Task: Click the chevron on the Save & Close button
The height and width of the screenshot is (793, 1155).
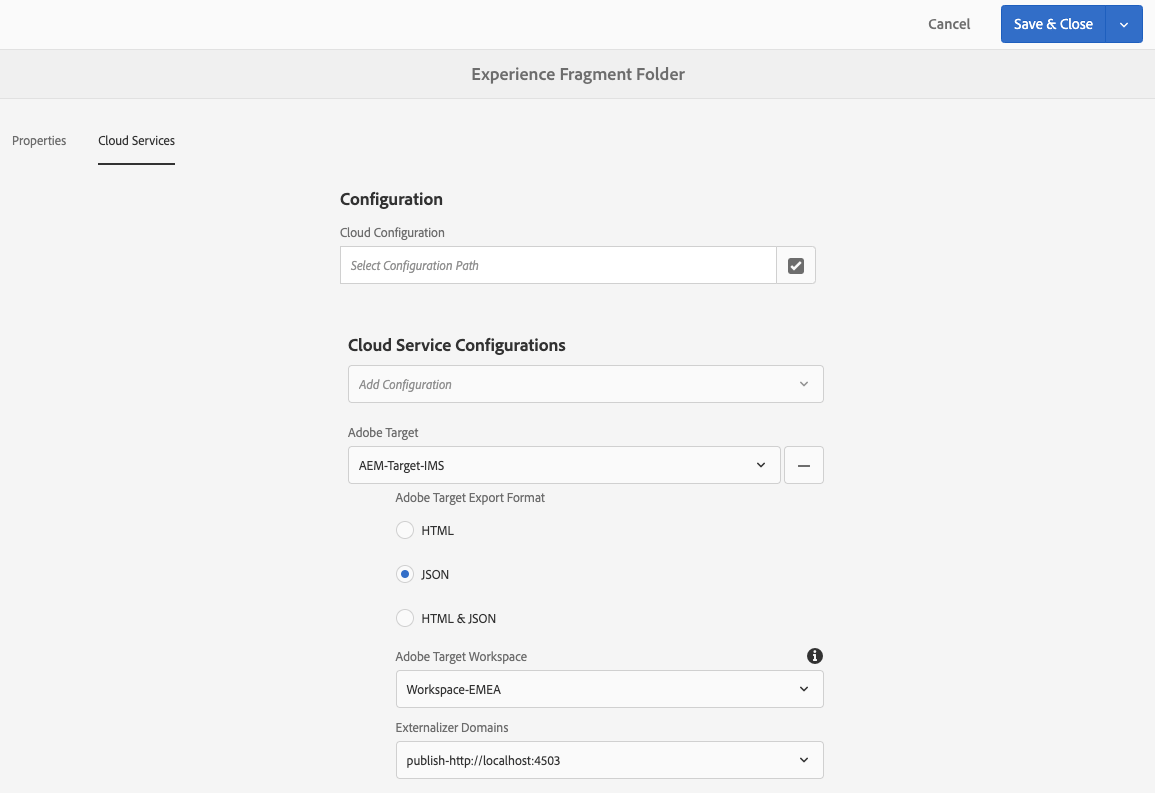Action: click(x=1124, y=23)
